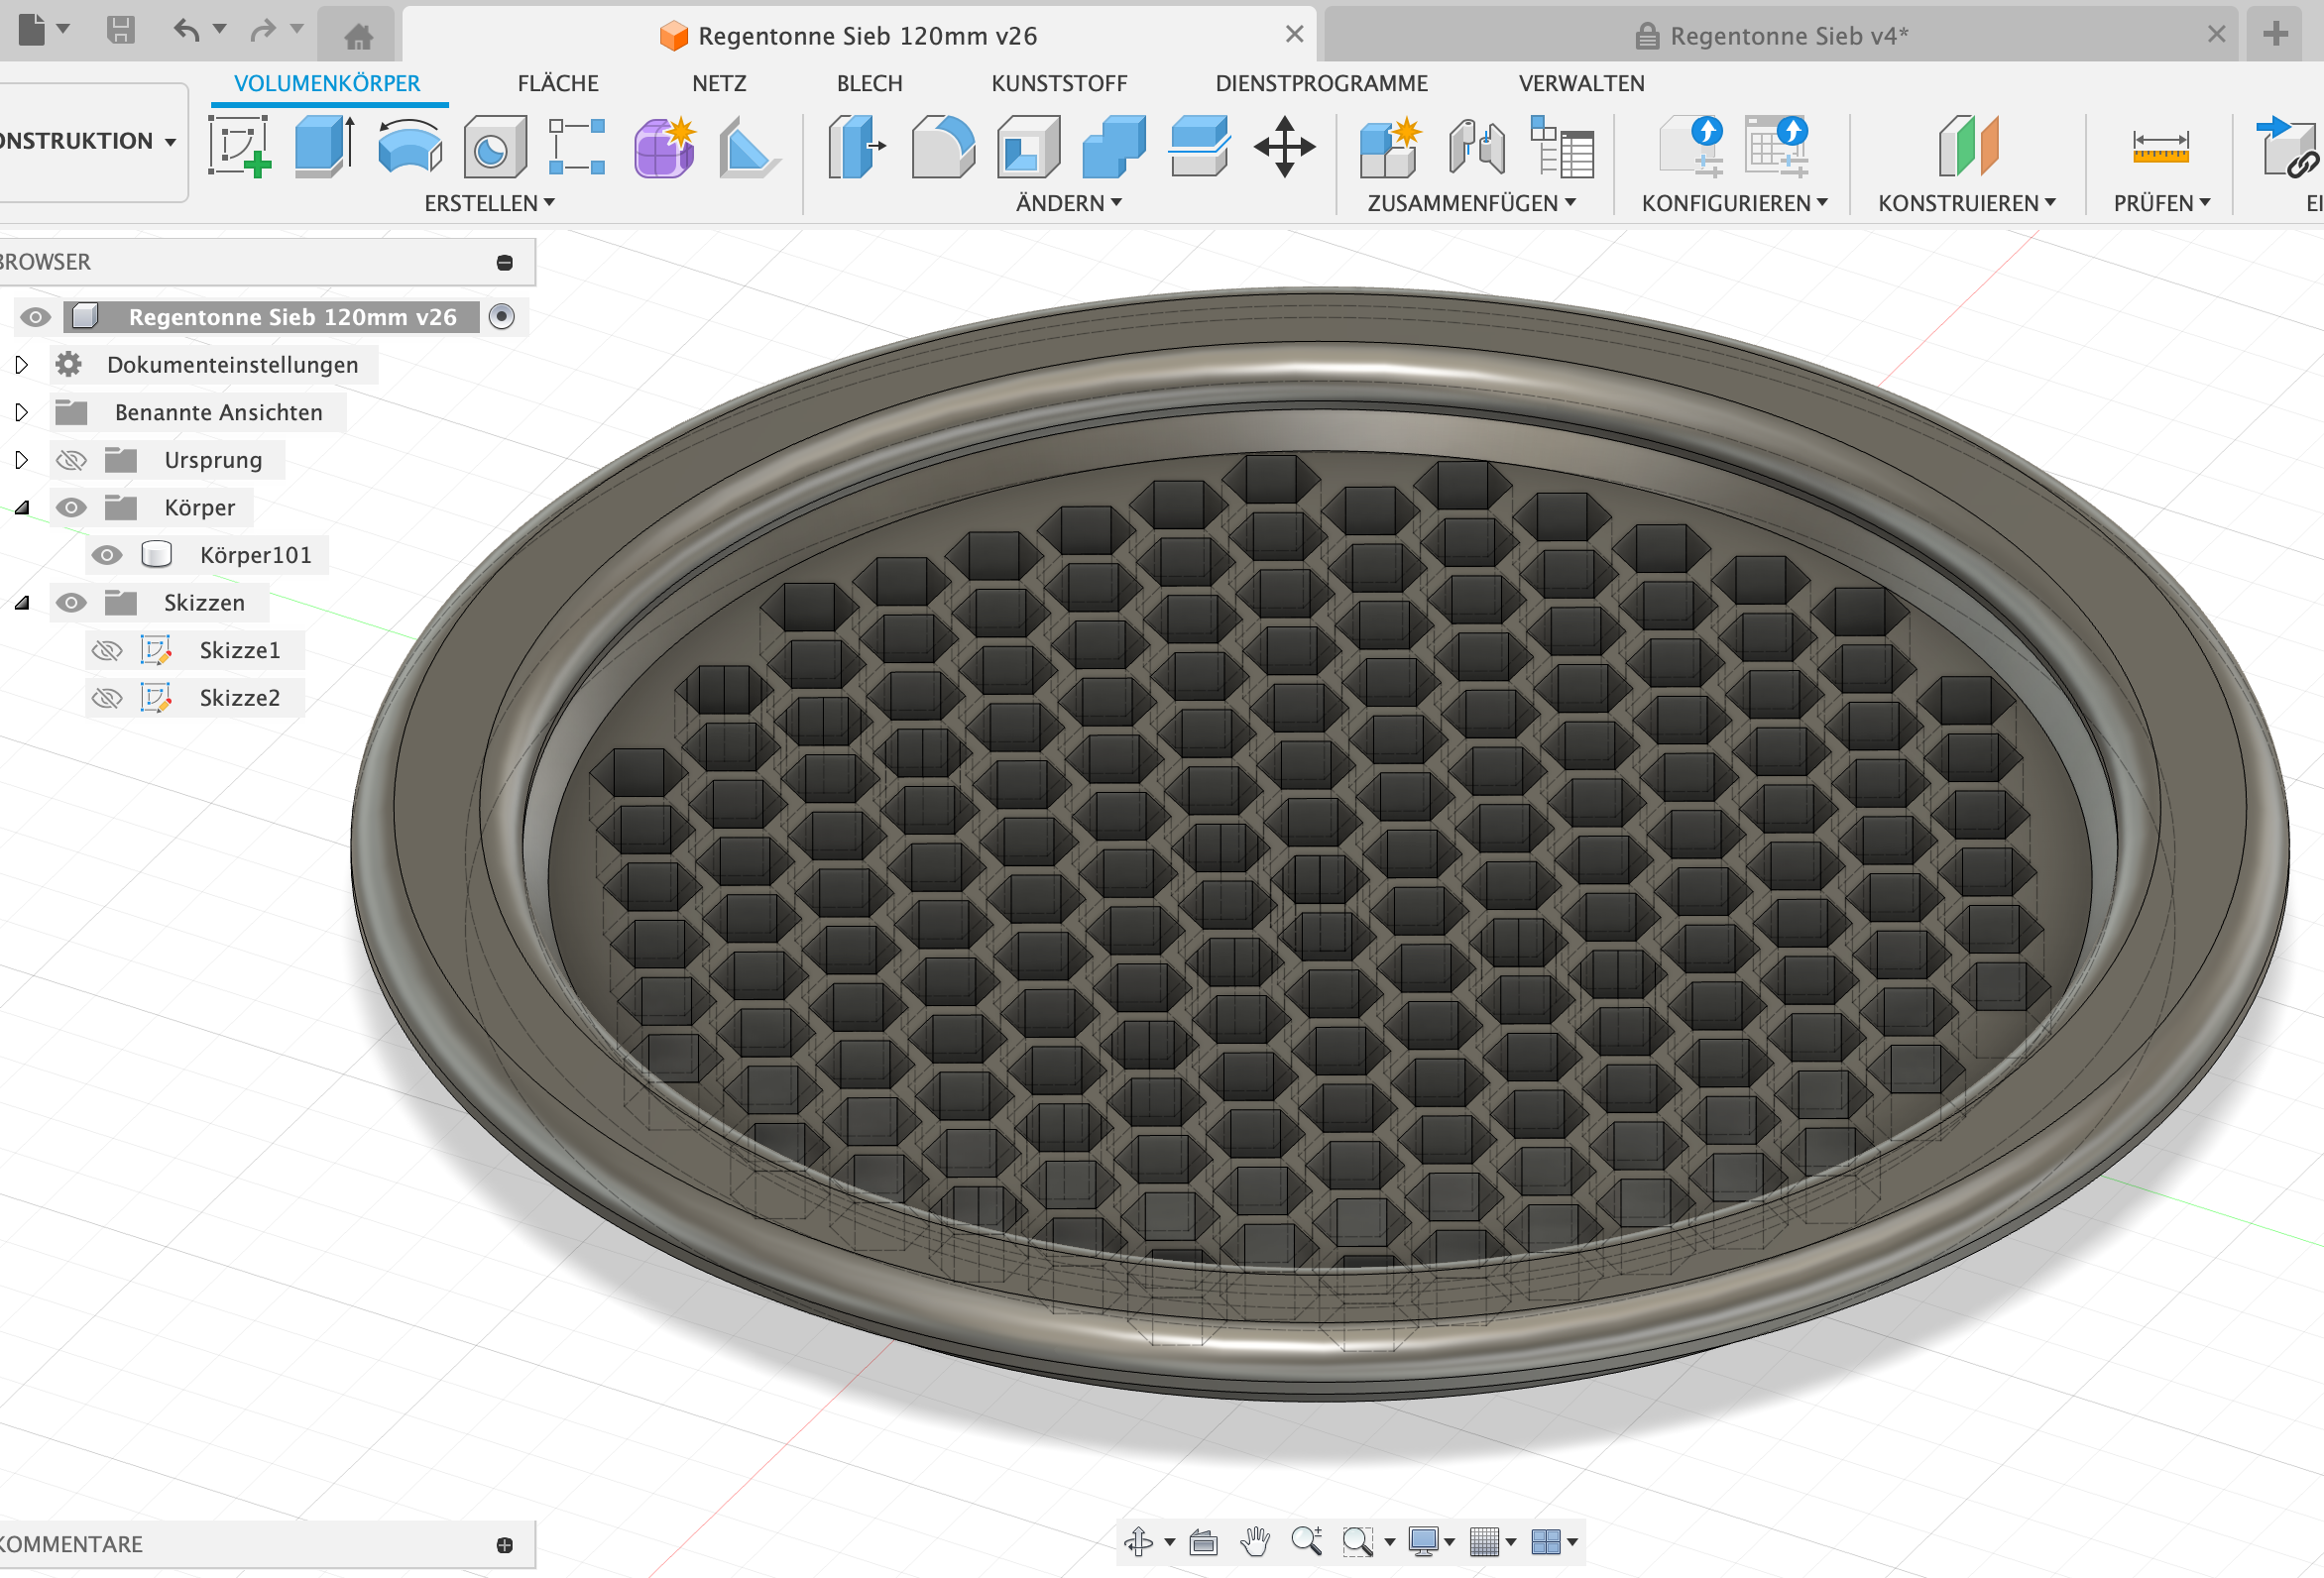Open the ÄNDERN dropdown menu

(1069, 203)
